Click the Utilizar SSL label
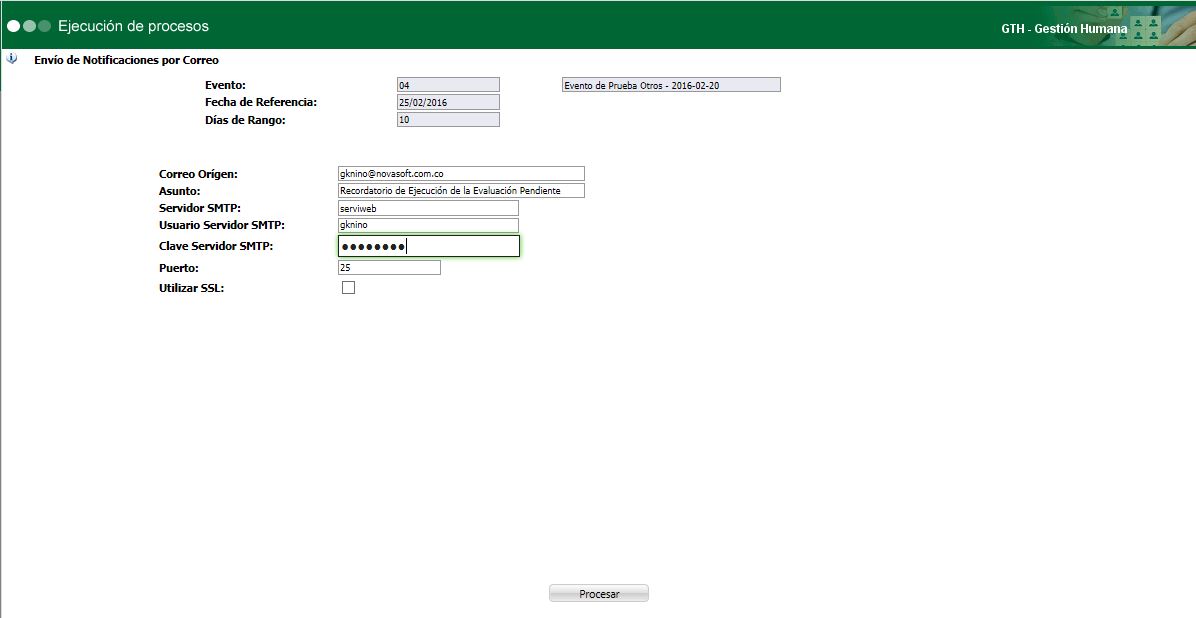1196x618 pixels. click(x=191, y=288)
